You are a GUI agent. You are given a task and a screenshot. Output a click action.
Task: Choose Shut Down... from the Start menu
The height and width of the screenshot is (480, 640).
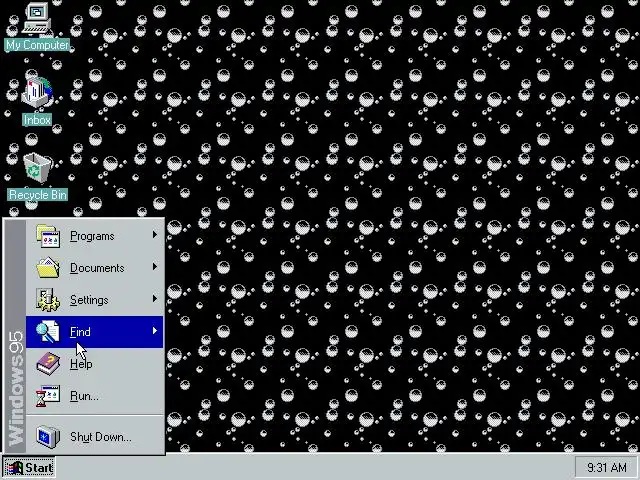95,437
